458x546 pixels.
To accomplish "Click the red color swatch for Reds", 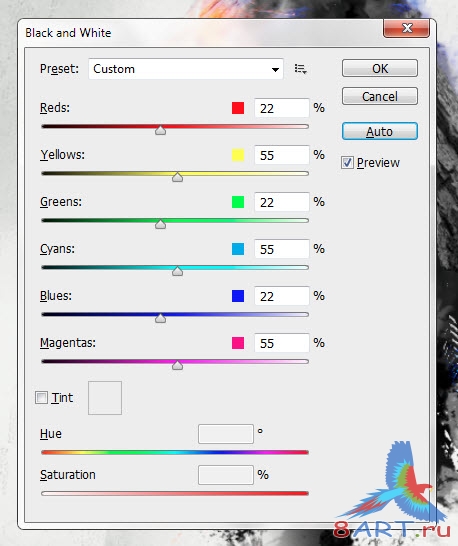I will [x=238, y=108].
